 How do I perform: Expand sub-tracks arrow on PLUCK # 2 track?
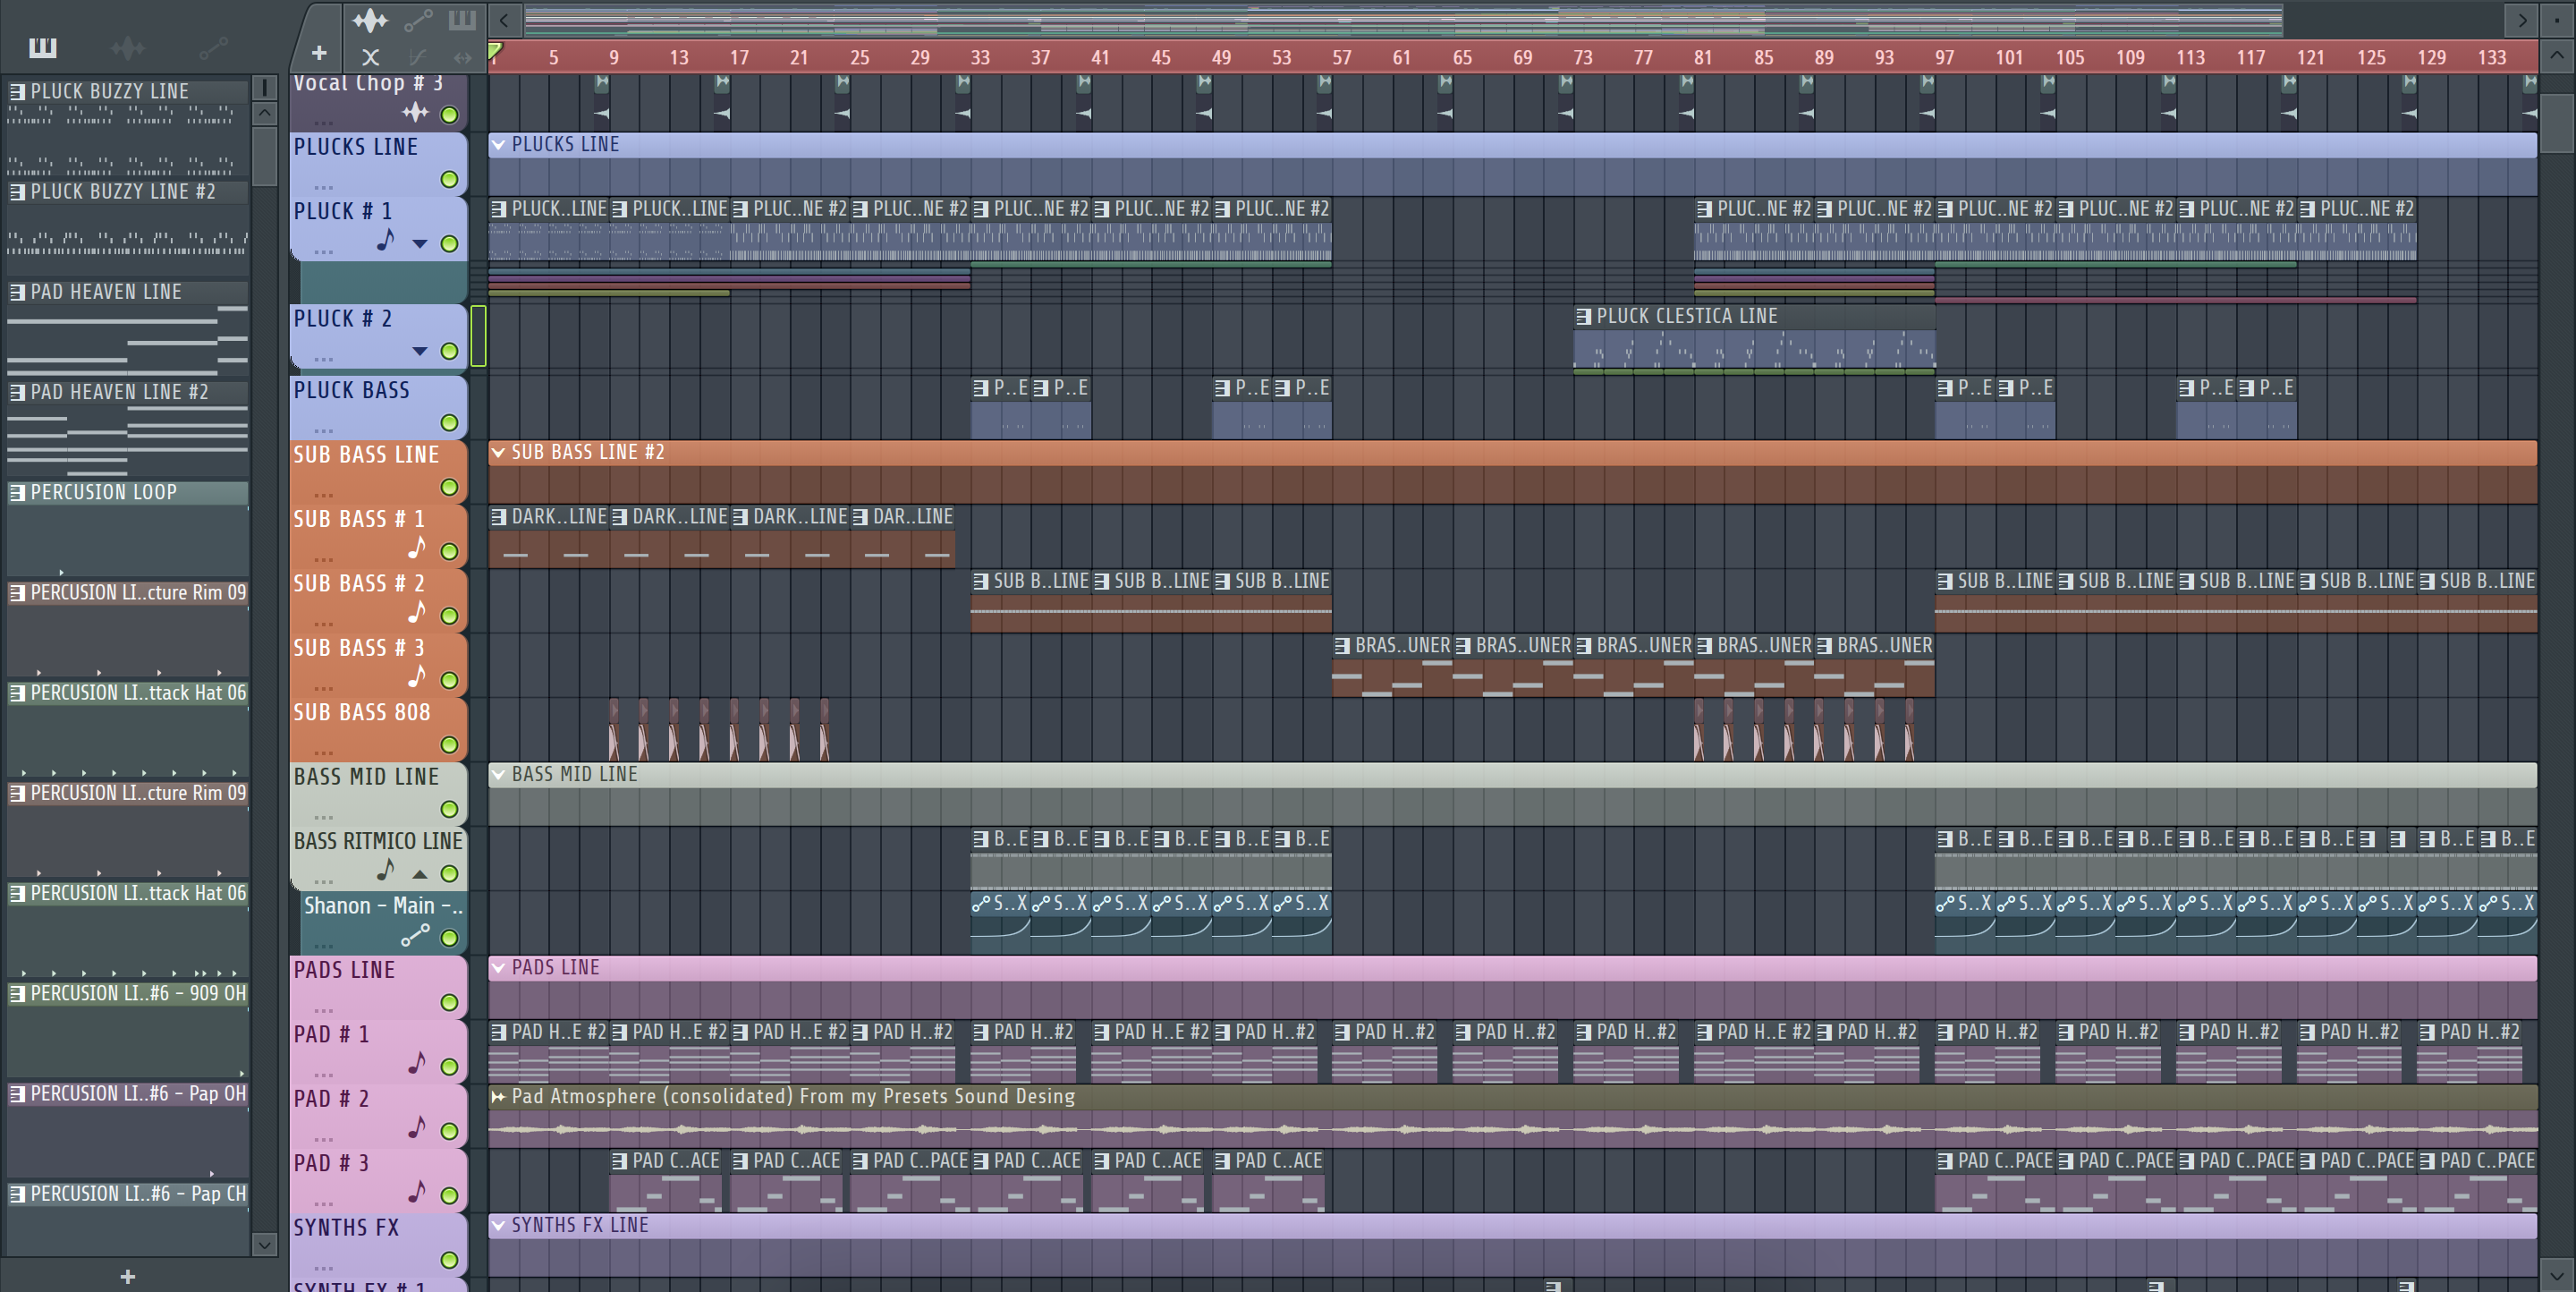pyautogui.click(x=420, y=351)
